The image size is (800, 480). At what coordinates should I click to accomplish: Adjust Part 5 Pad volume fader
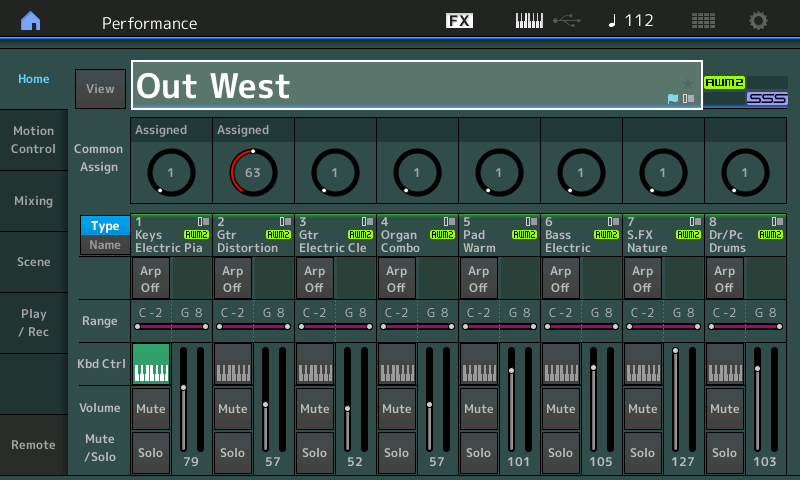click(512, 371)
